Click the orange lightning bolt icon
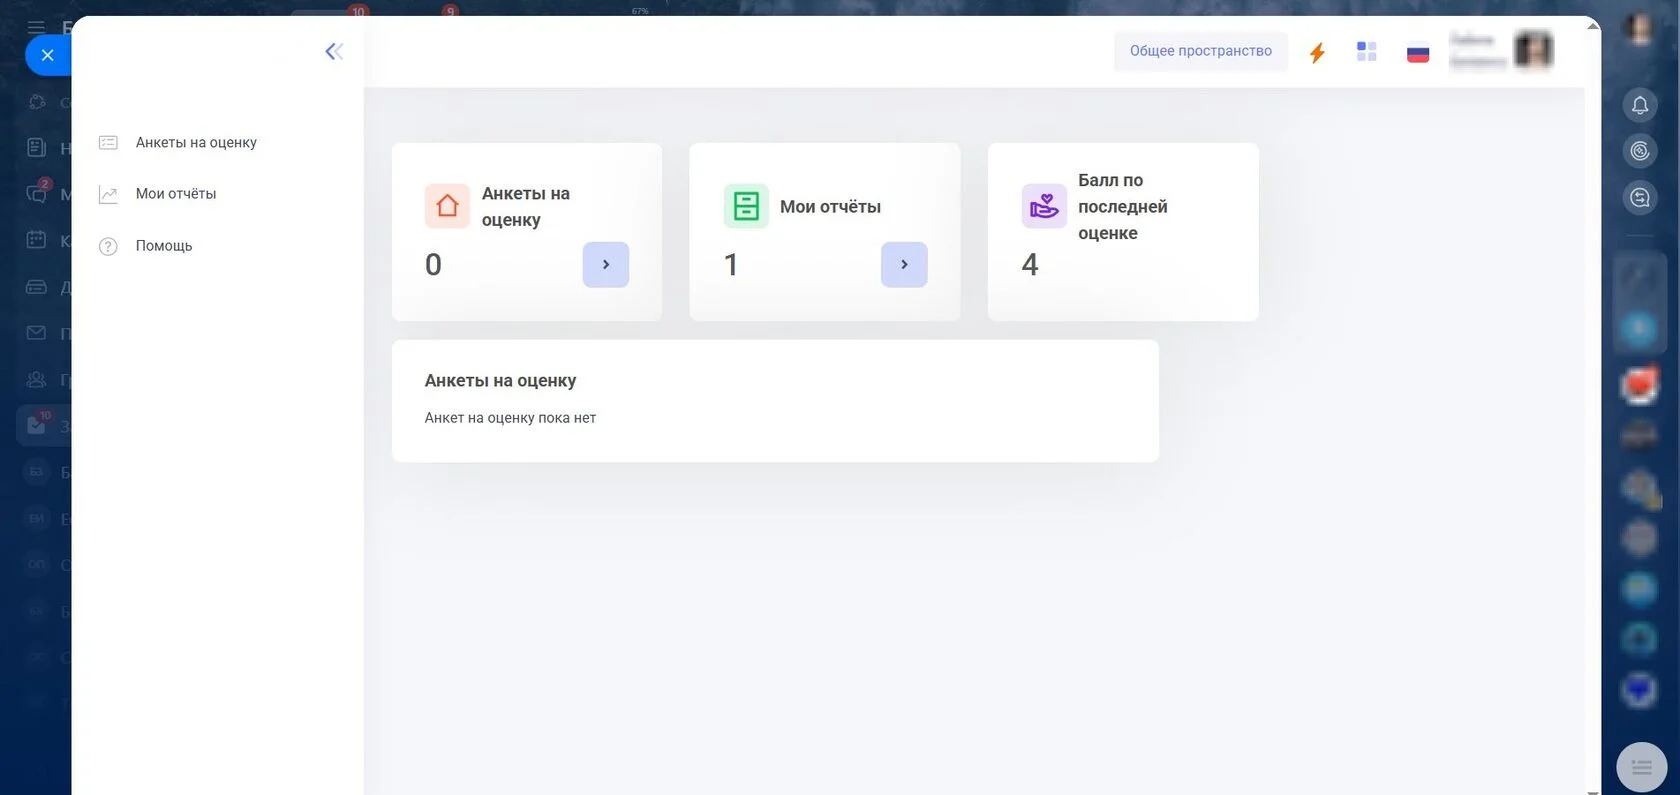 pyautogui.click(x=1317, y=52)
